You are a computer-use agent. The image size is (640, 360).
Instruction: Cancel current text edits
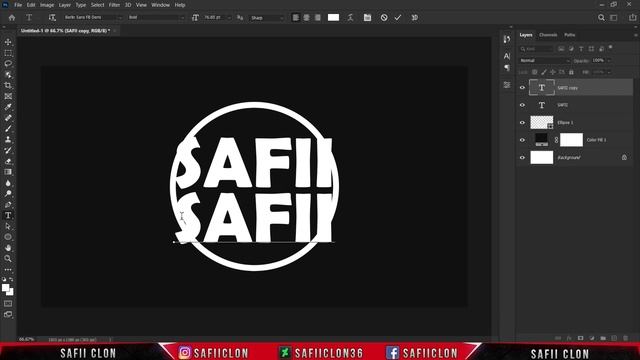click(384, 18)
